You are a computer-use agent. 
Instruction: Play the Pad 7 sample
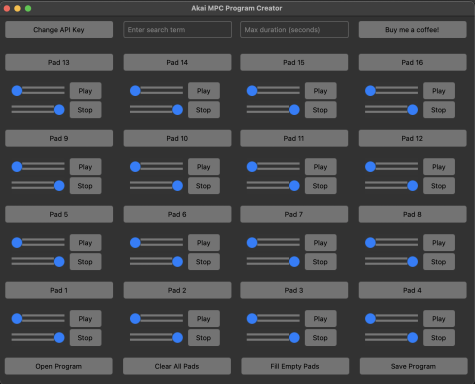click(320, 243)
